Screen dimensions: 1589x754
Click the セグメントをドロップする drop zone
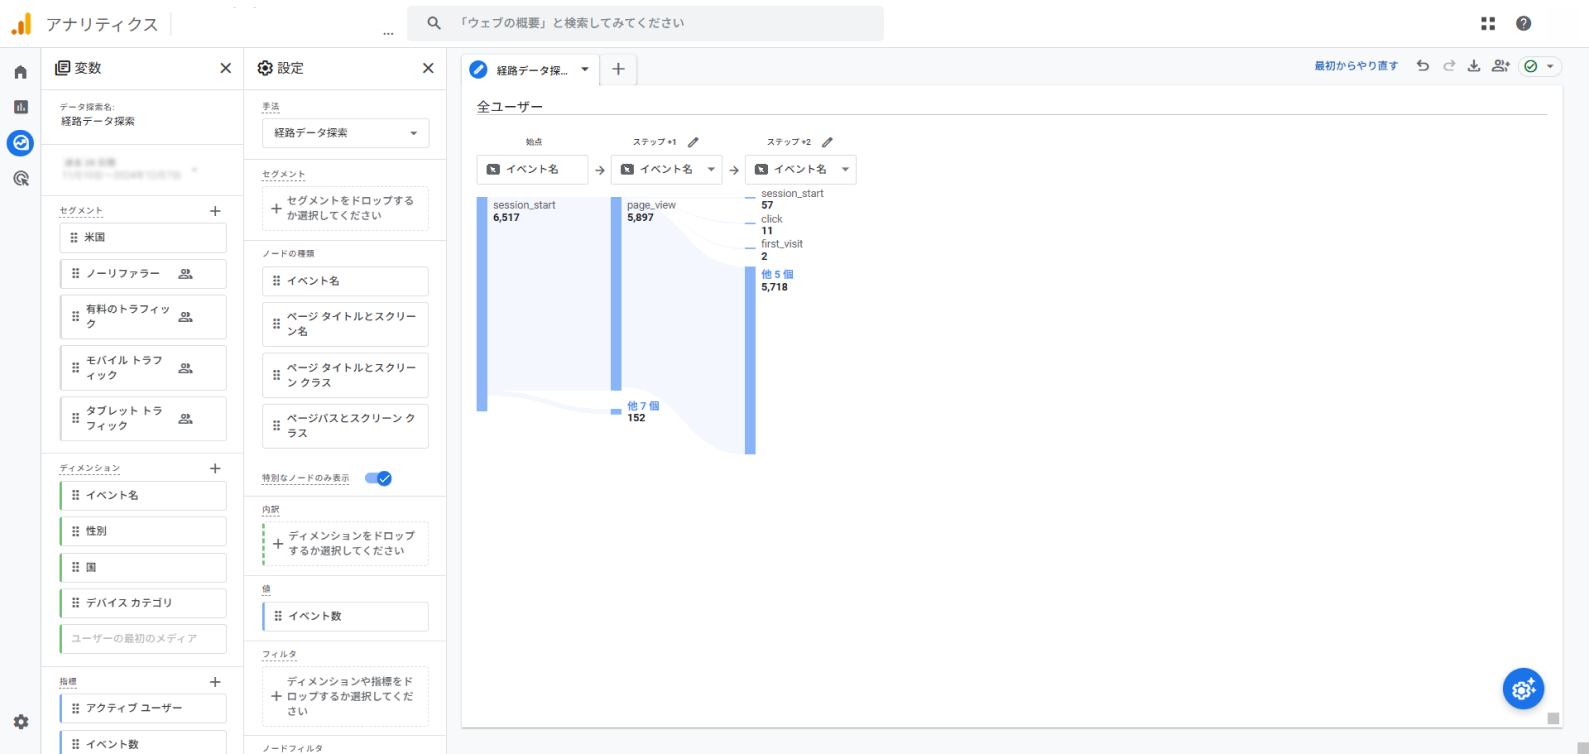tap(345, 208)
